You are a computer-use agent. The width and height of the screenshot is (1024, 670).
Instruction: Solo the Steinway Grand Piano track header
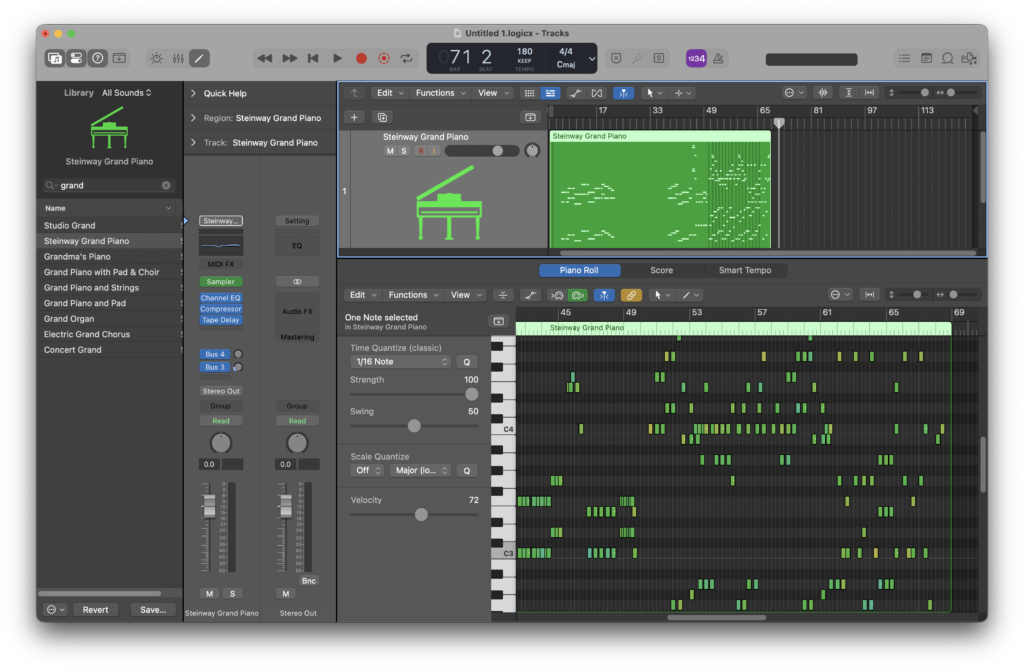click(x=404, y=151)
